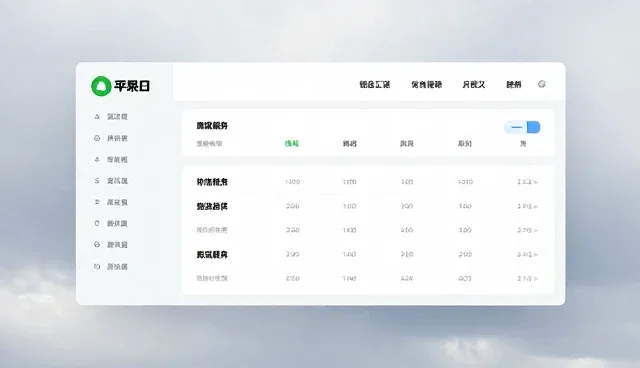Click the bottommost sidebar item icon
The width and height of the screenshot is (640, 368).
point(97,266)
